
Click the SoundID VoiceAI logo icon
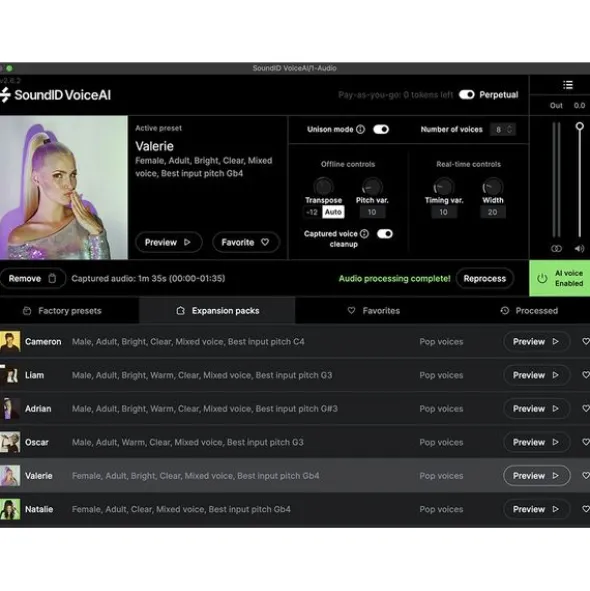5,95
